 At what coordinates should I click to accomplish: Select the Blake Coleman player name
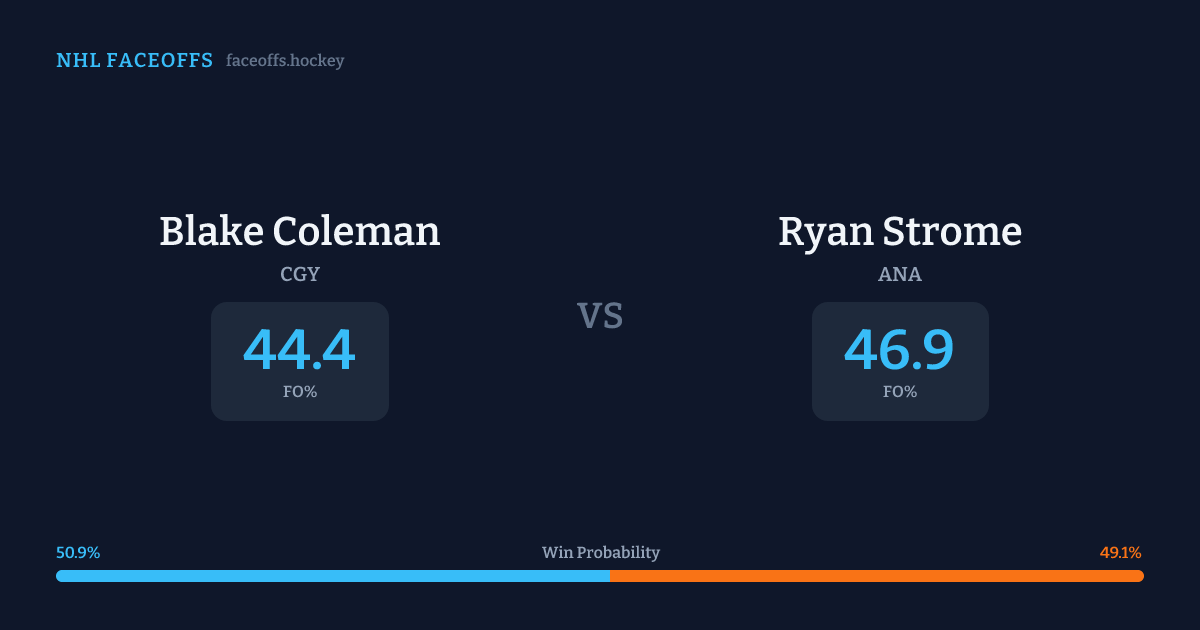(300, 232)
